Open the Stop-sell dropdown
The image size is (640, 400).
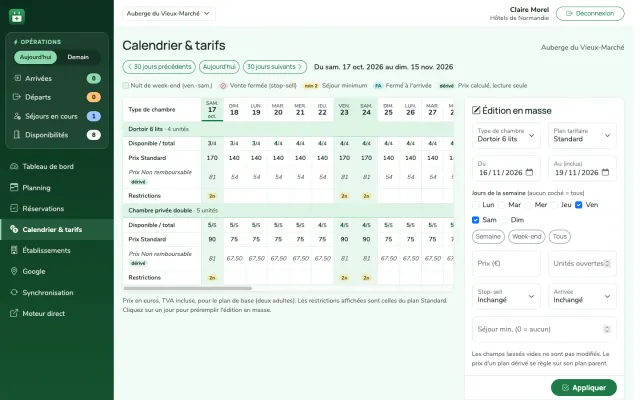[506, 296]
